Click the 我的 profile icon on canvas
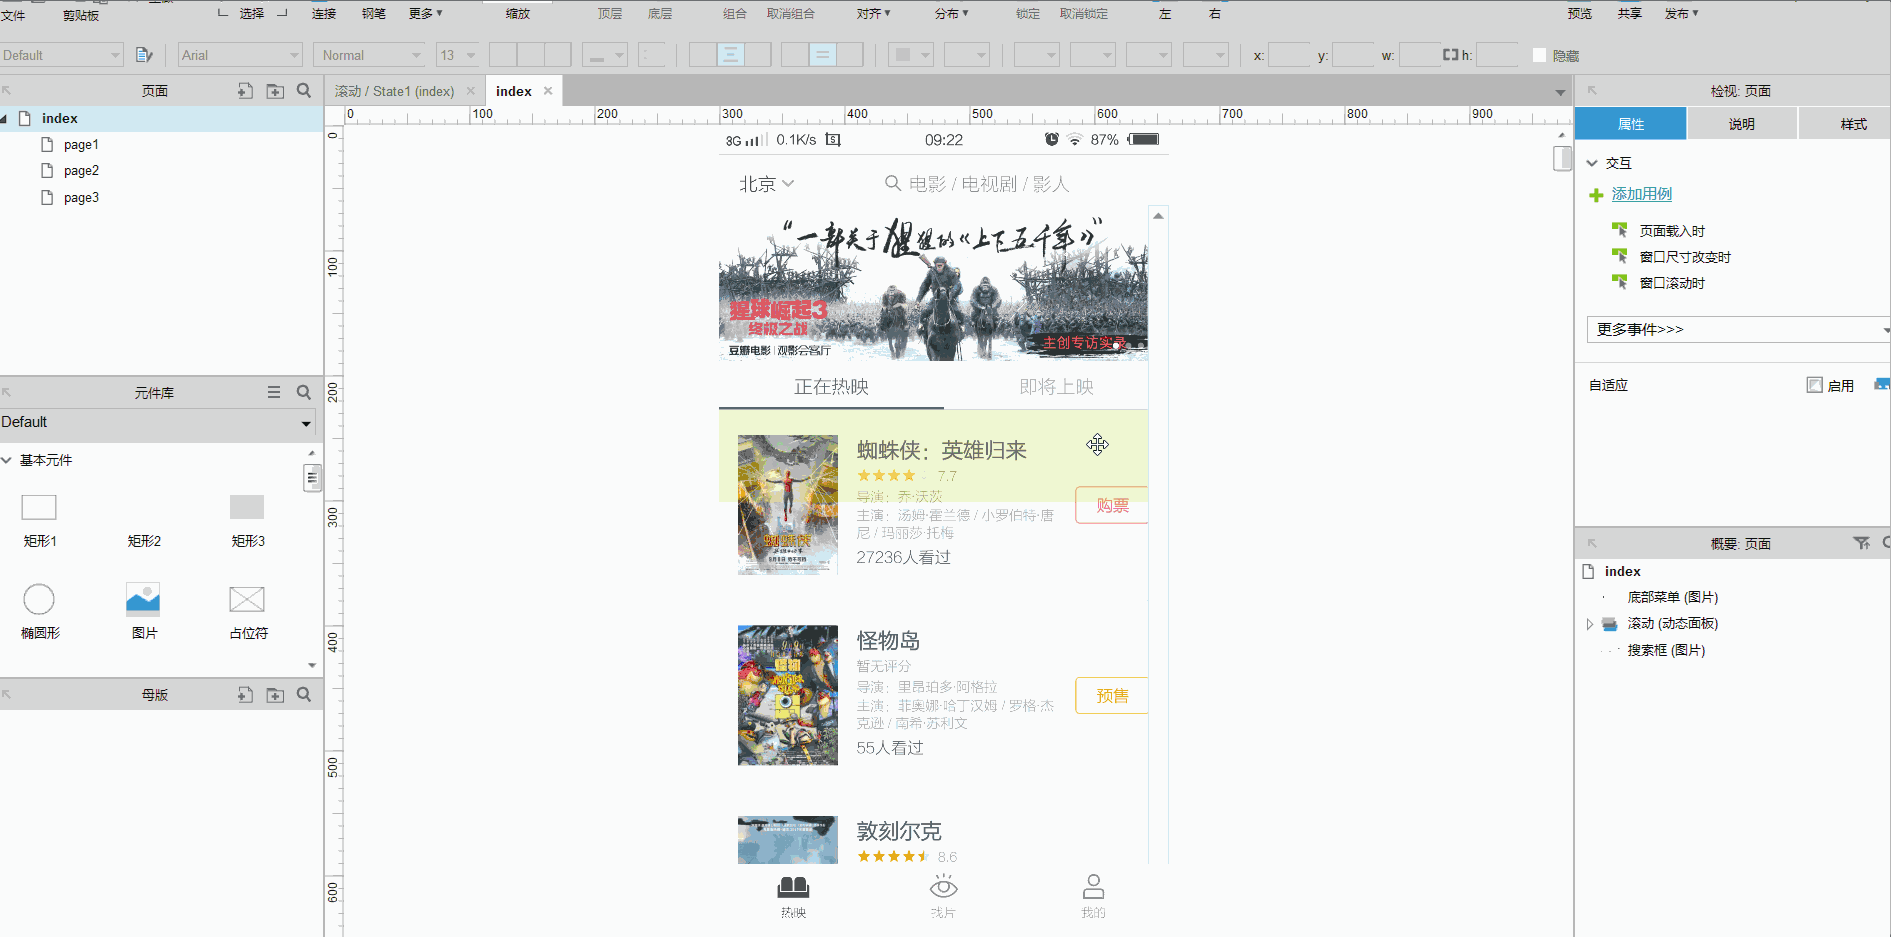 click(1093, 887)
